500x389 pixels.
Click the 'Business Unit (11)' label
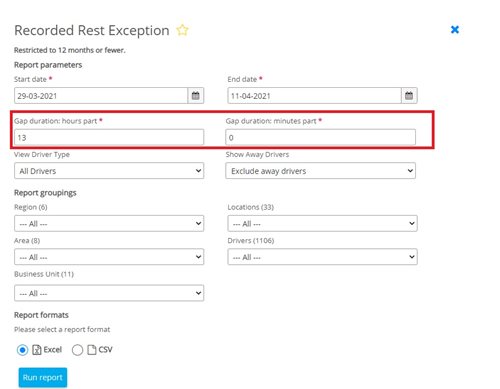pos(44,274)
